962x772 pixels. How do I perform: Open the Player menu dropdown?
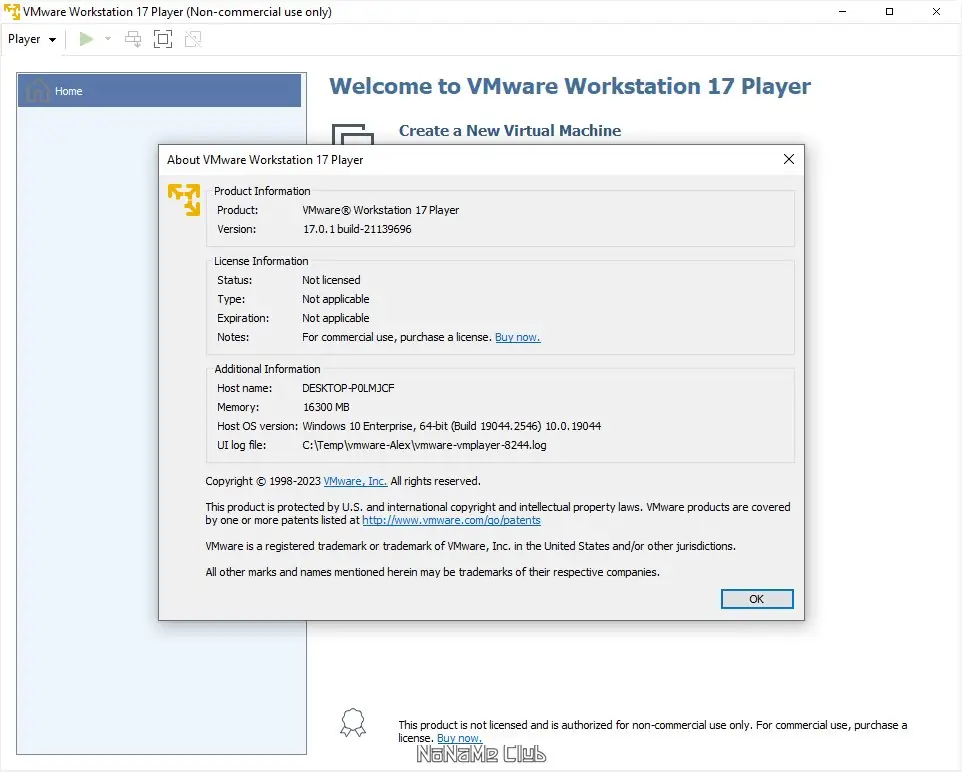coord(32,39)
